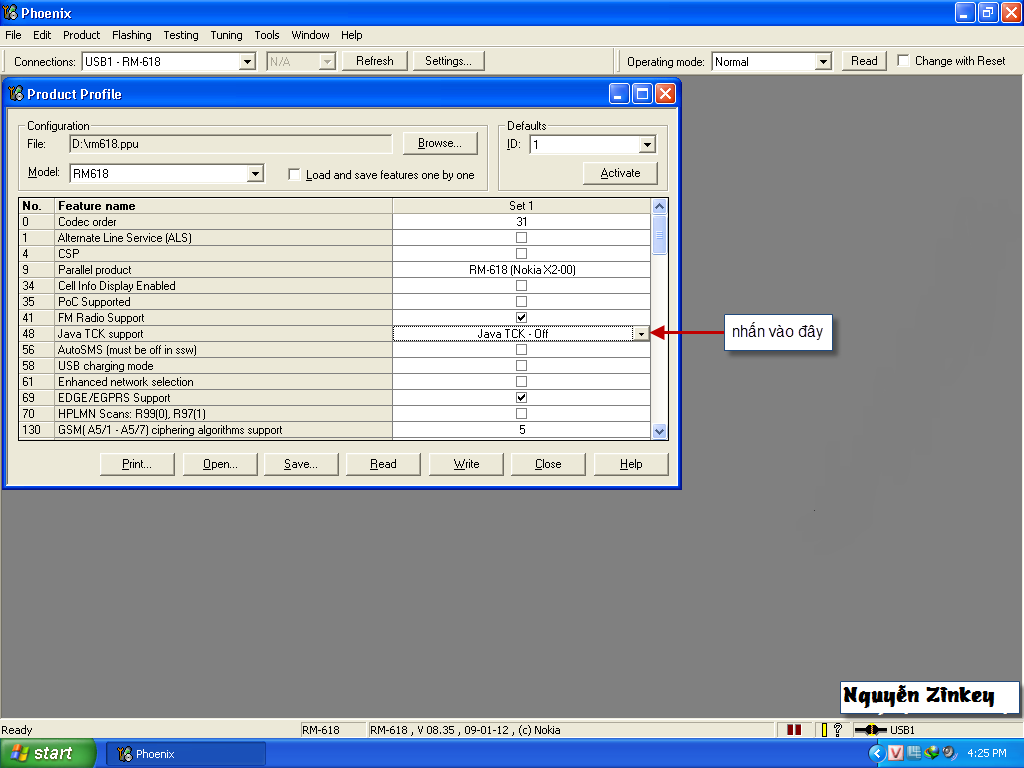Viewport: 1024px width, 768px height.
Task: Click the Browse... button
Action: click(x=440, y=143)
